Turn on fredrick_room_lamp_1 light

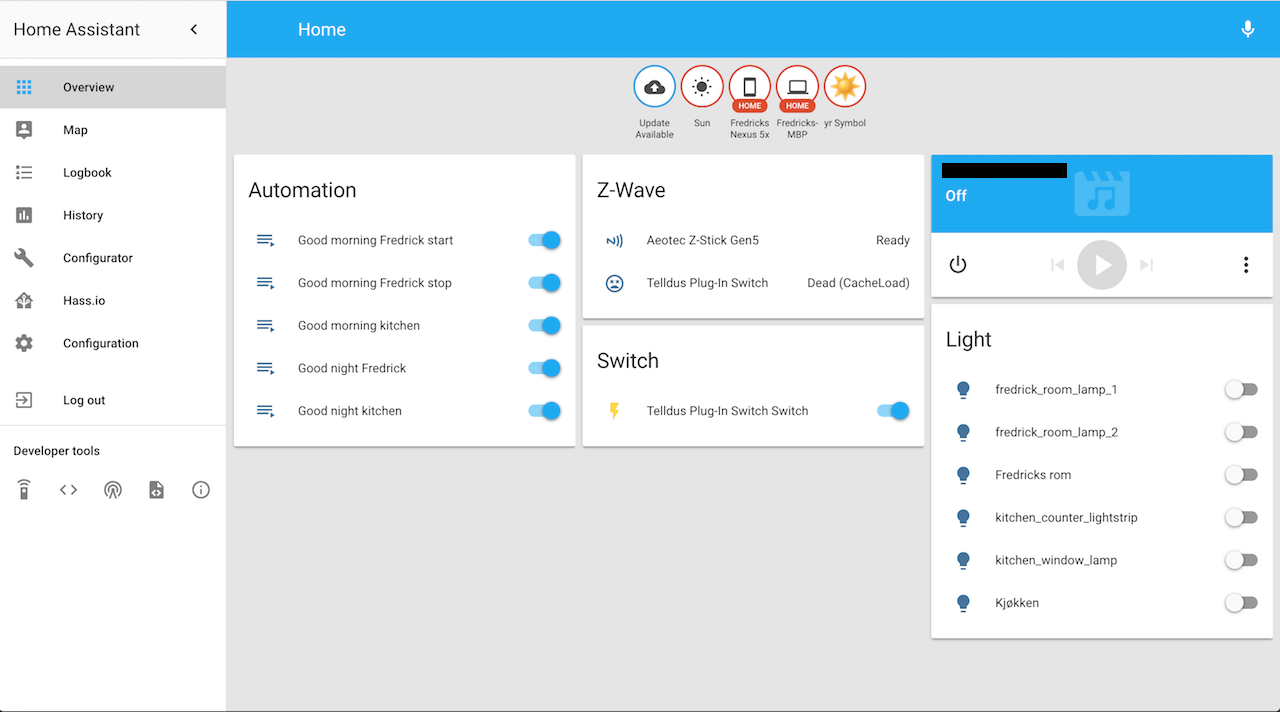1241,389
